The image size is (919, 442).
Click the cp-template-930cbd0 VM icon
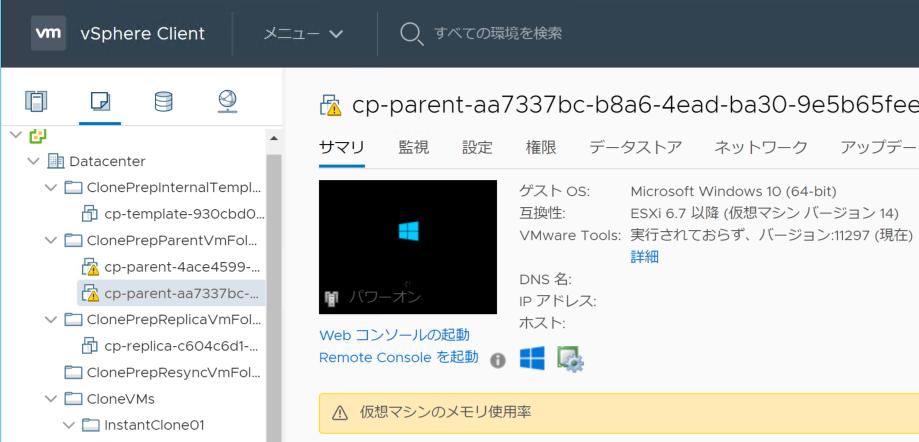tap(90, 213)
